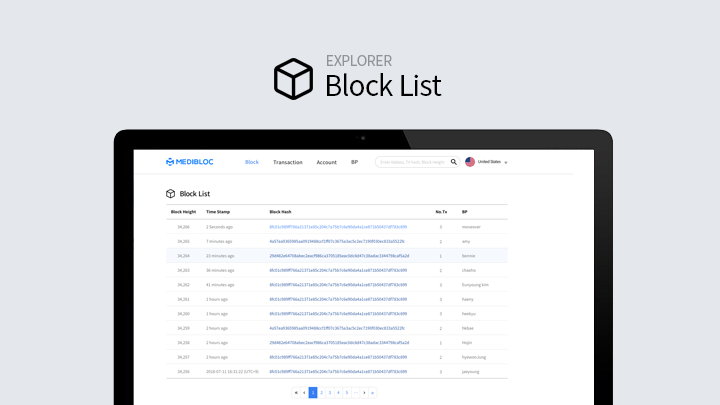This screenshot has height=405, width=720.
Task: Click block height 34,256
Action: pos(183,371)
